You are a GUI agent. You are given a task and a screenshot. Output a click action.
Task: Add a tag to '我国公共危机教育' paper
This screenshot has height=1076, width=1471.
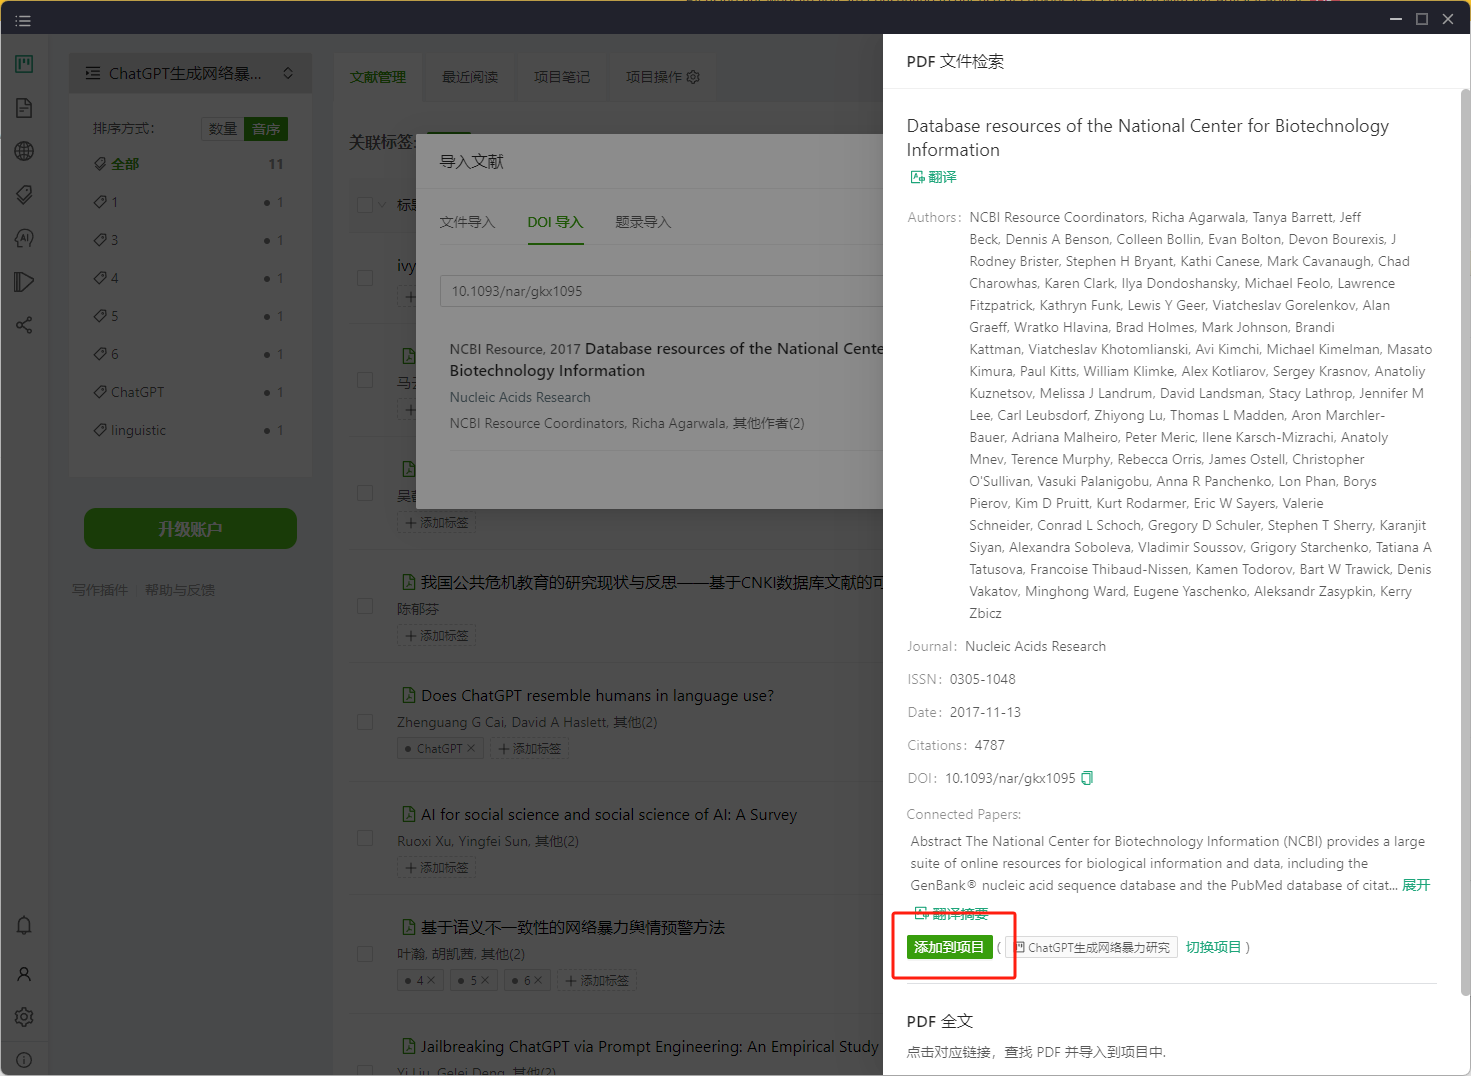[436, 635]
